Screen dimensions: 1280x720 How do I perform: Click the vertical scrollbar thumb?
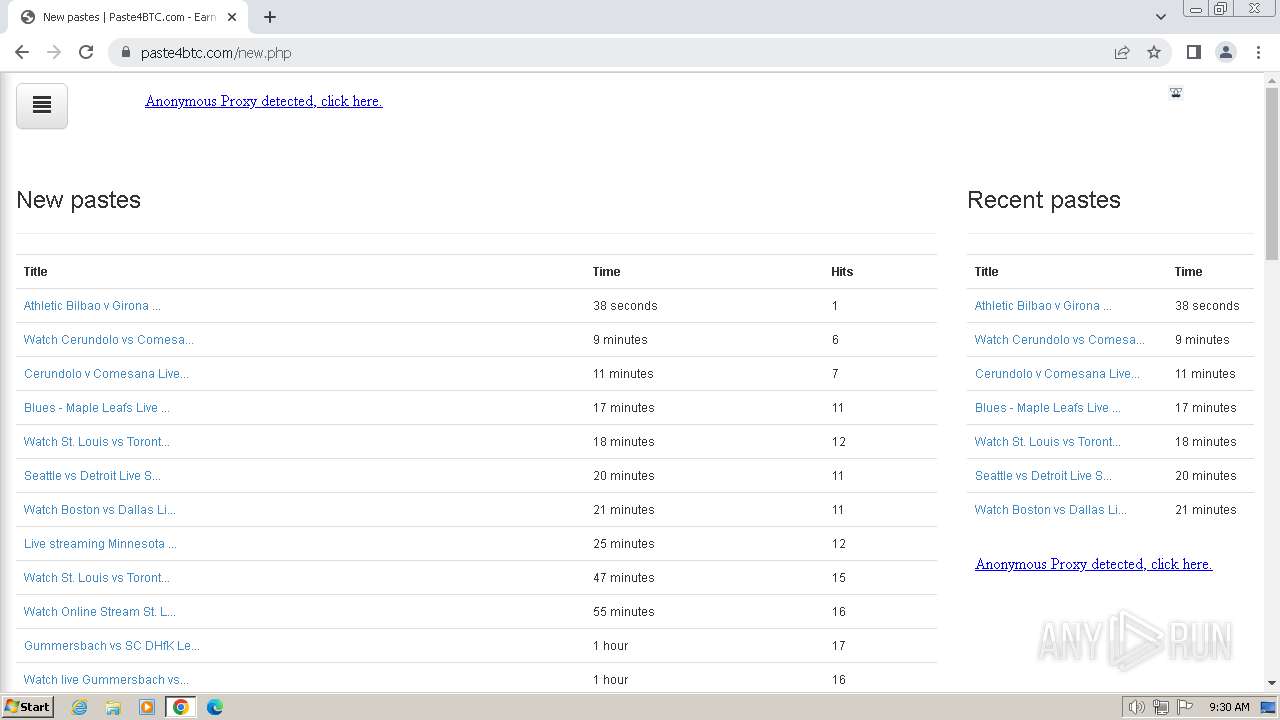click(x=1271, y=173)
